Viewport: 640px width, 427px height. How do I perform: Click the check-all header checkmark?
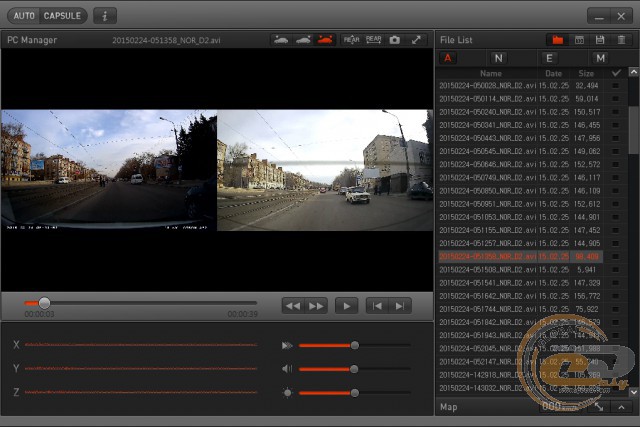tap(616, 73)
